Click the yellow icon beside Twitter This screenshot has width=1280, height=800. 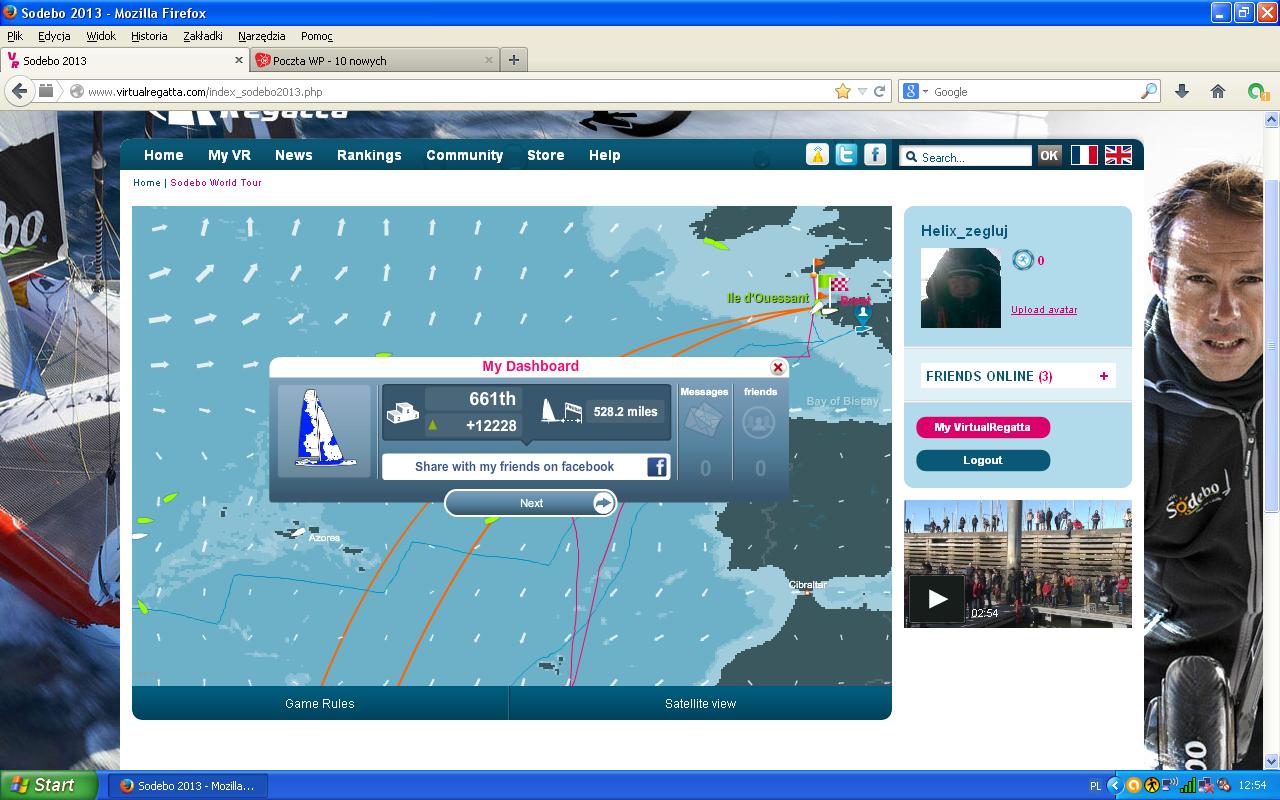[818, 155]
